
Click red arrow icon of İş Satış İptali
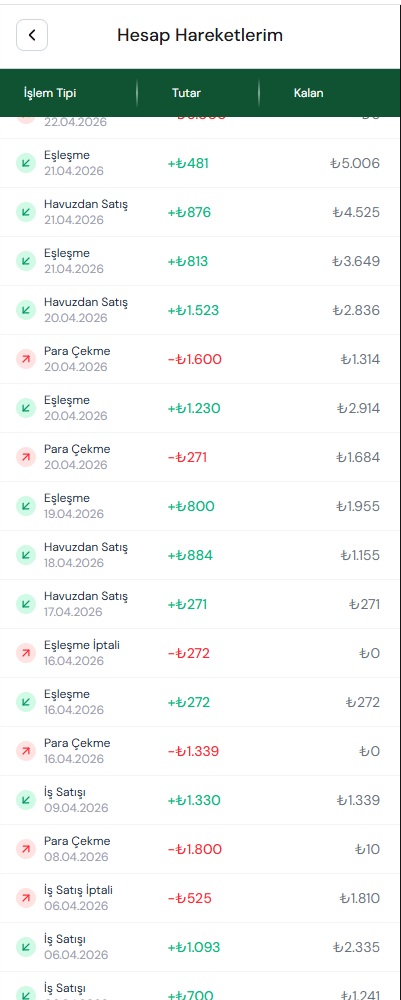(26, 898)
